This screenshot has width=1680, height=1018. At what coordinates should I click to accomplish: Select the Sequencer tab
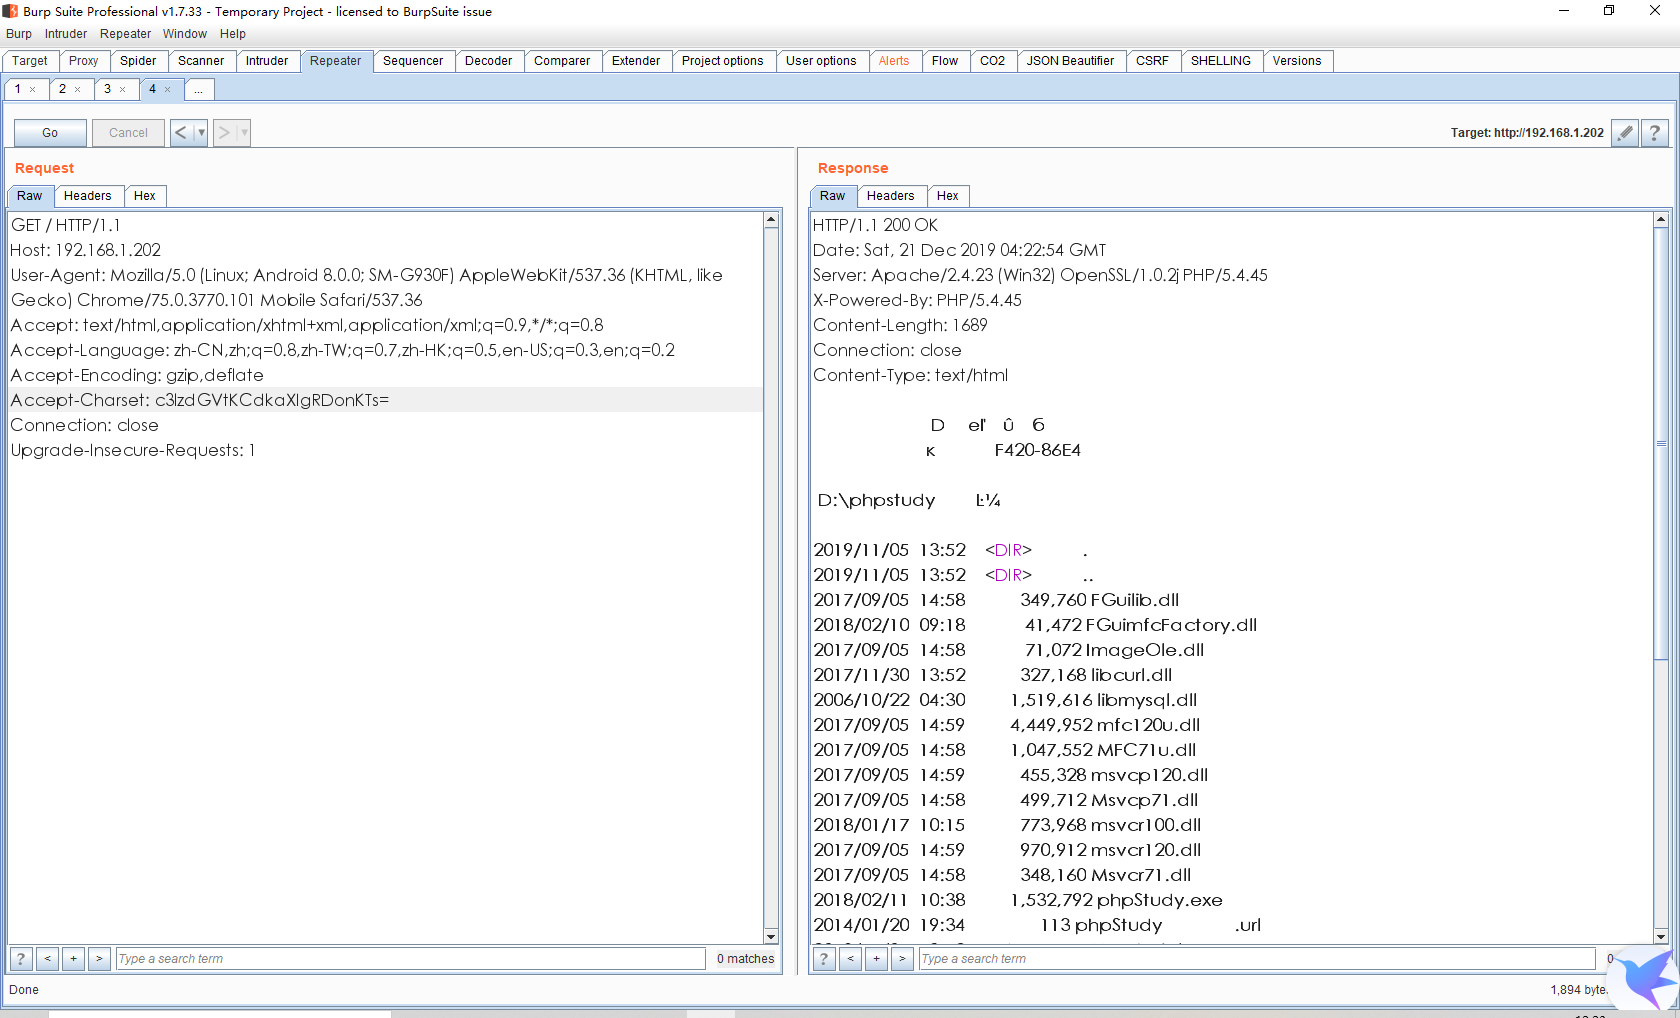point(413,61)
